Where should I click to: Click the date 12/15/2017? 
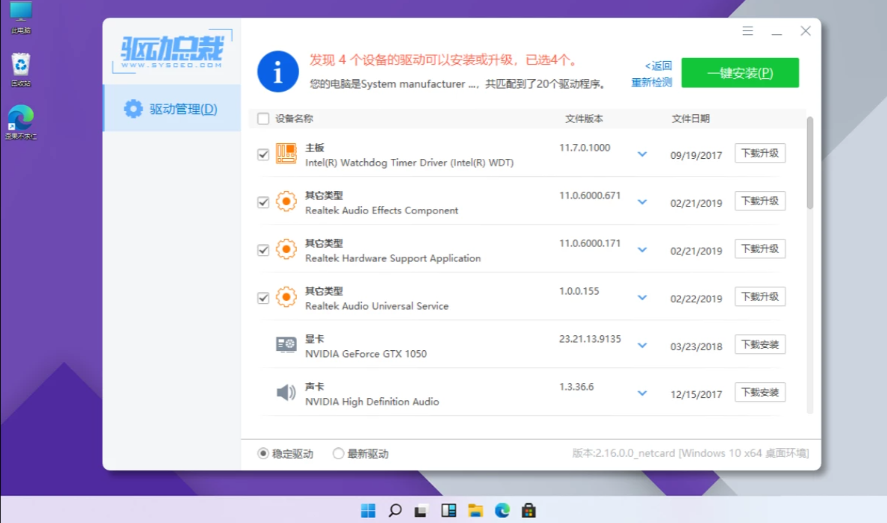[696, 395]
